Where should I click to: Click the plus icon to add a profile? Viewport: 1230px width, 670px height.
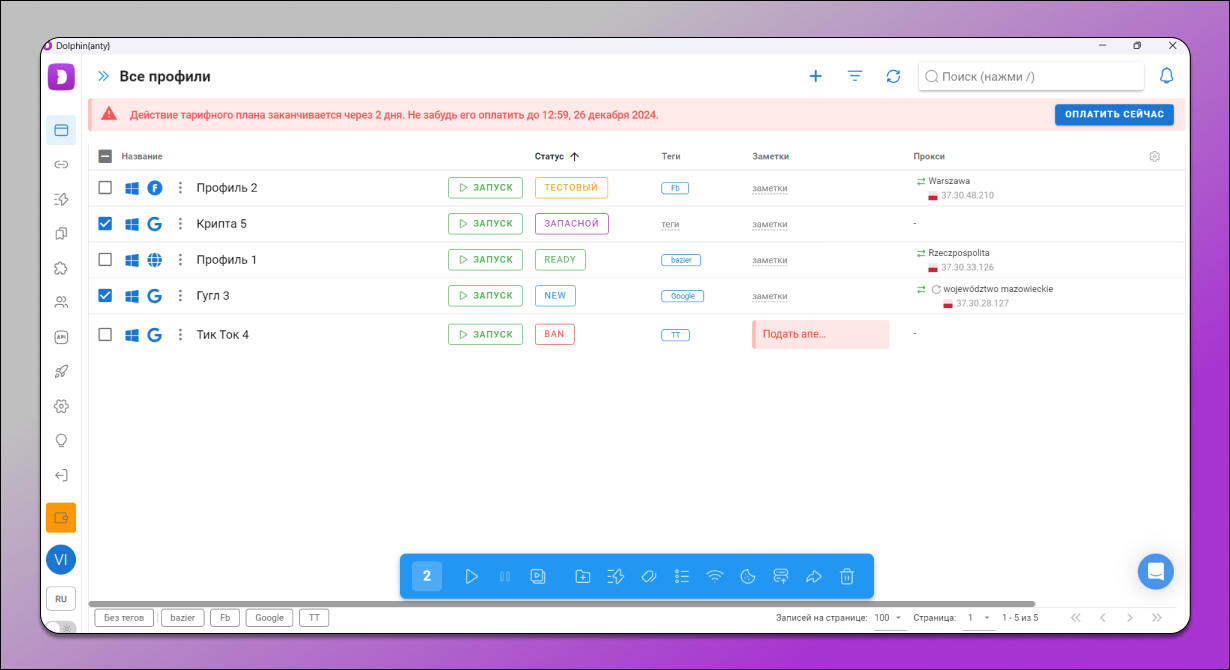tap(815, 76)
